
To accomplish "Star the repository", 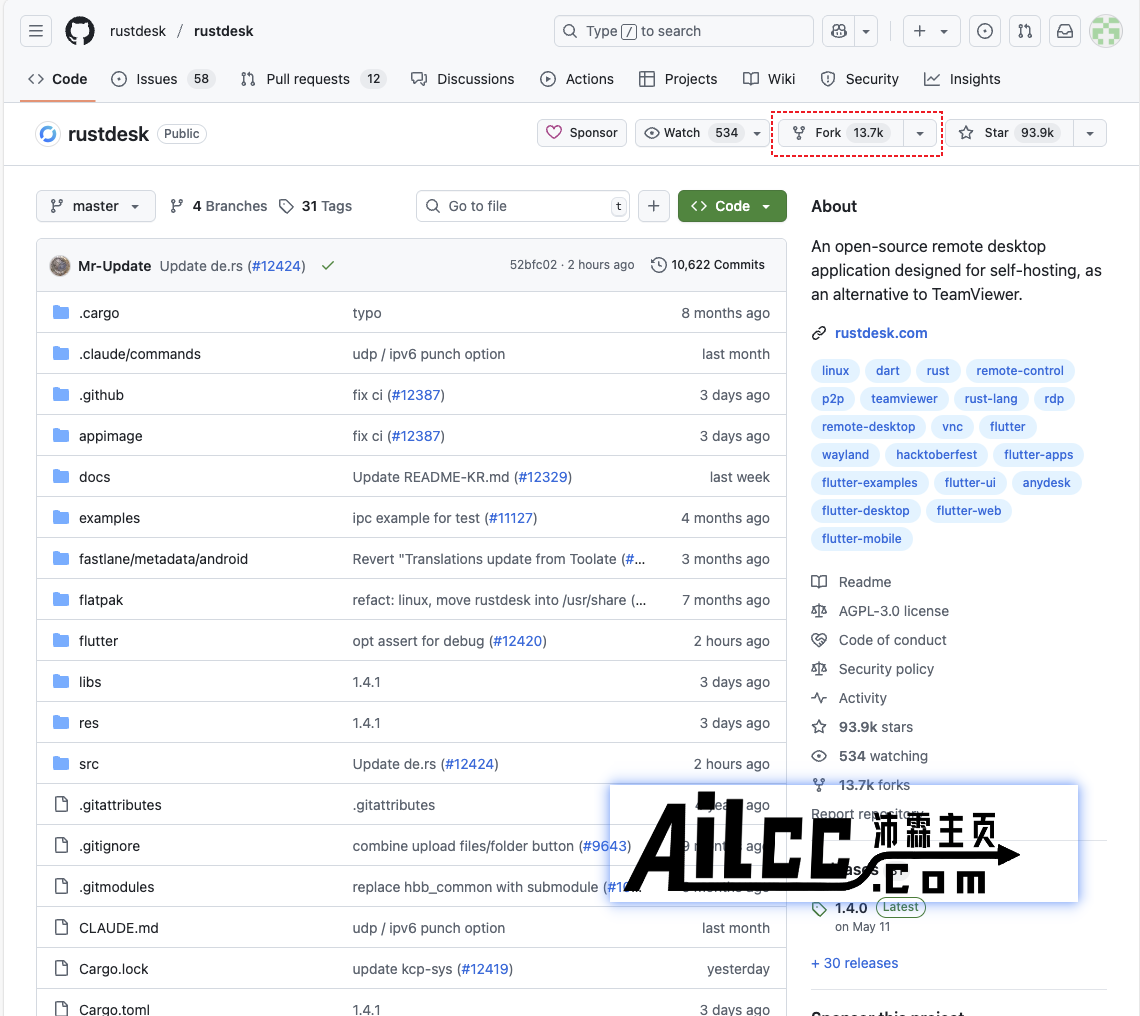I will [1008, 133].
